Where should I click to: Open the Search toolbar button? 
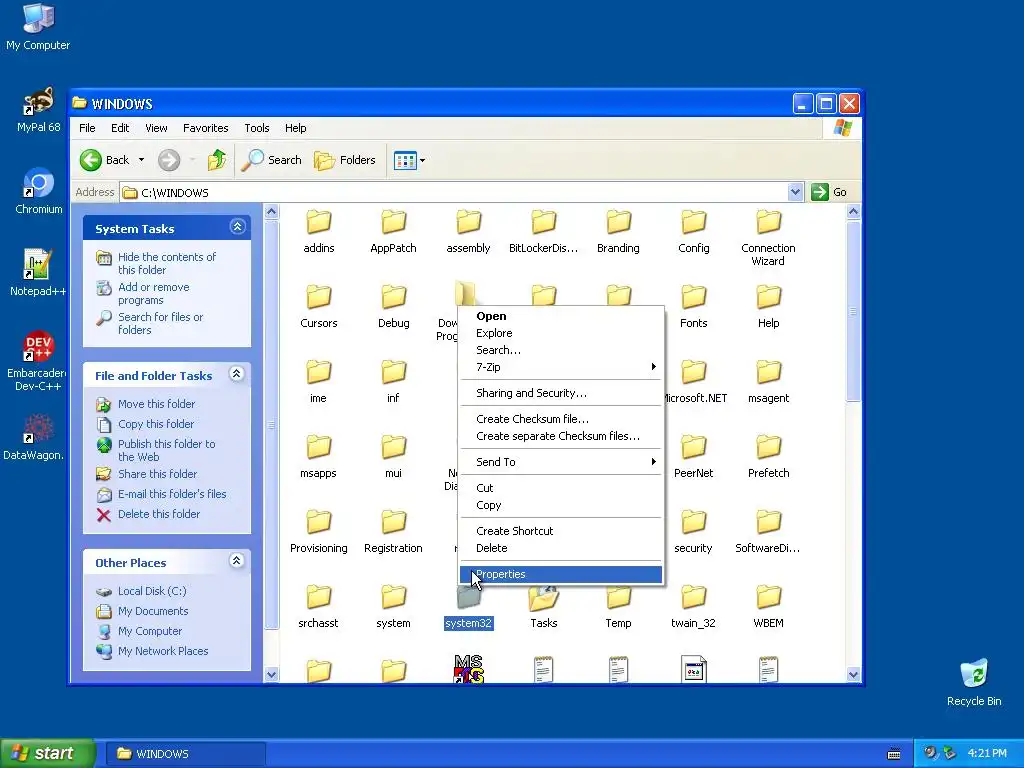coord(272,160)
